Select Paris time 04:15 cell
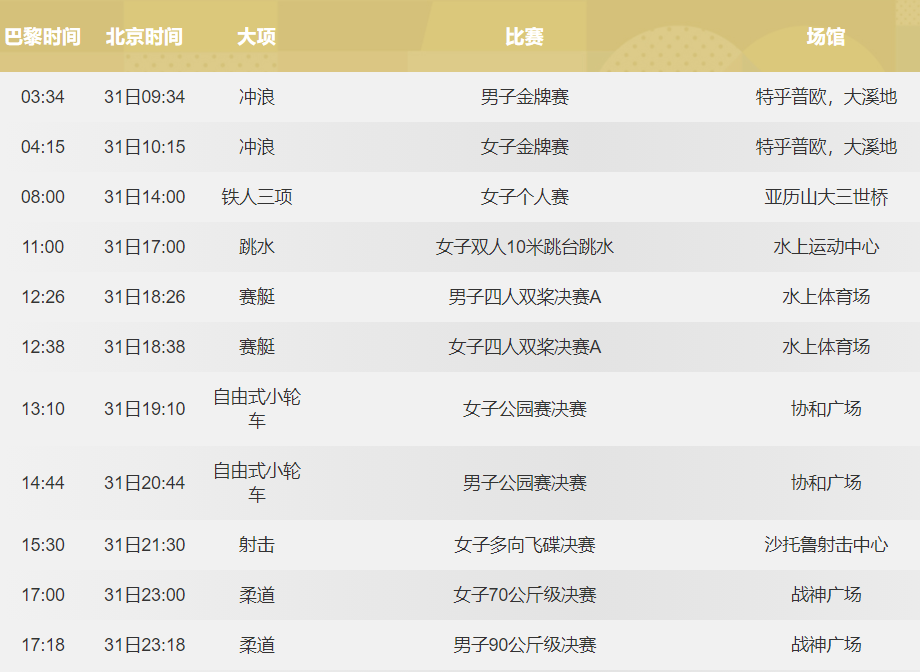 [43, 147]
